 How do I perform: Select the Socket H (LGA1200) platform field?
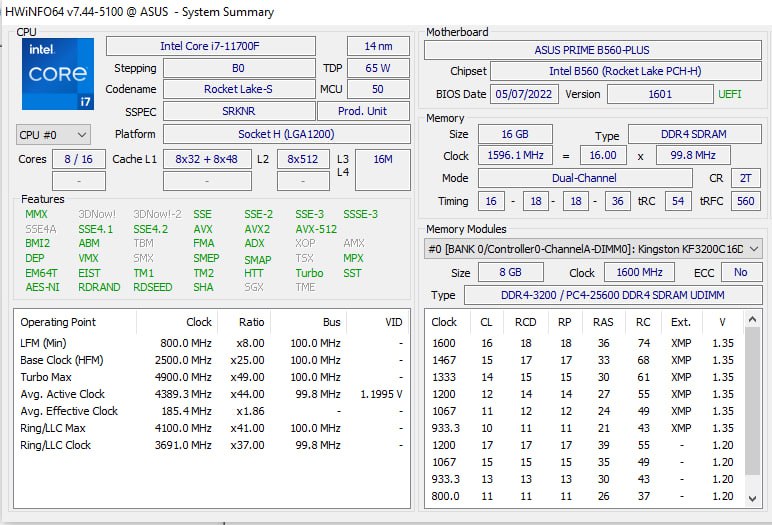(285, 134)
